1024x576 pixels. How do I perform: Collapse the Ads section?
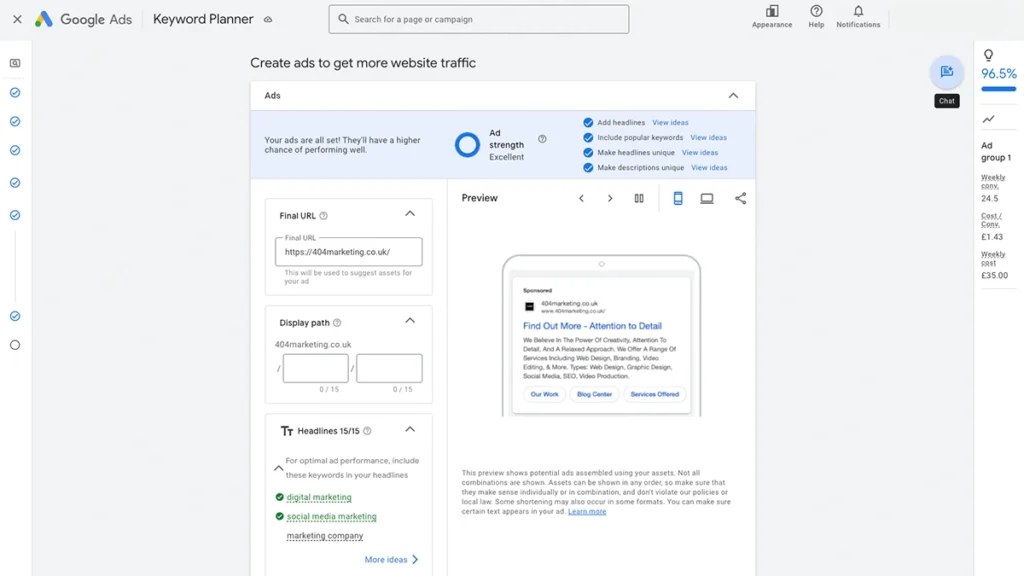(x=733, y=95)
